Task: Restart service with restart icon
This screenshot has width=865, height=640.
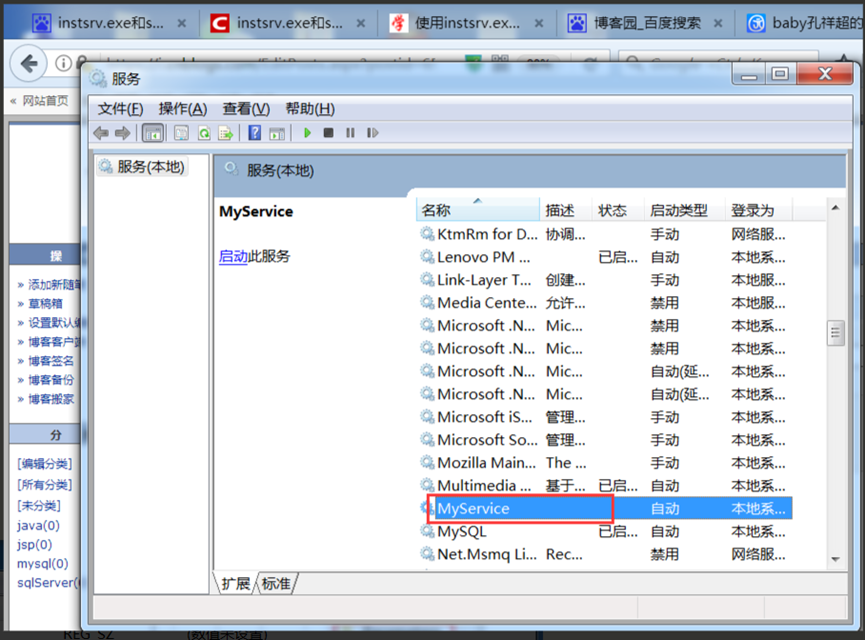Action: point(372,133)
